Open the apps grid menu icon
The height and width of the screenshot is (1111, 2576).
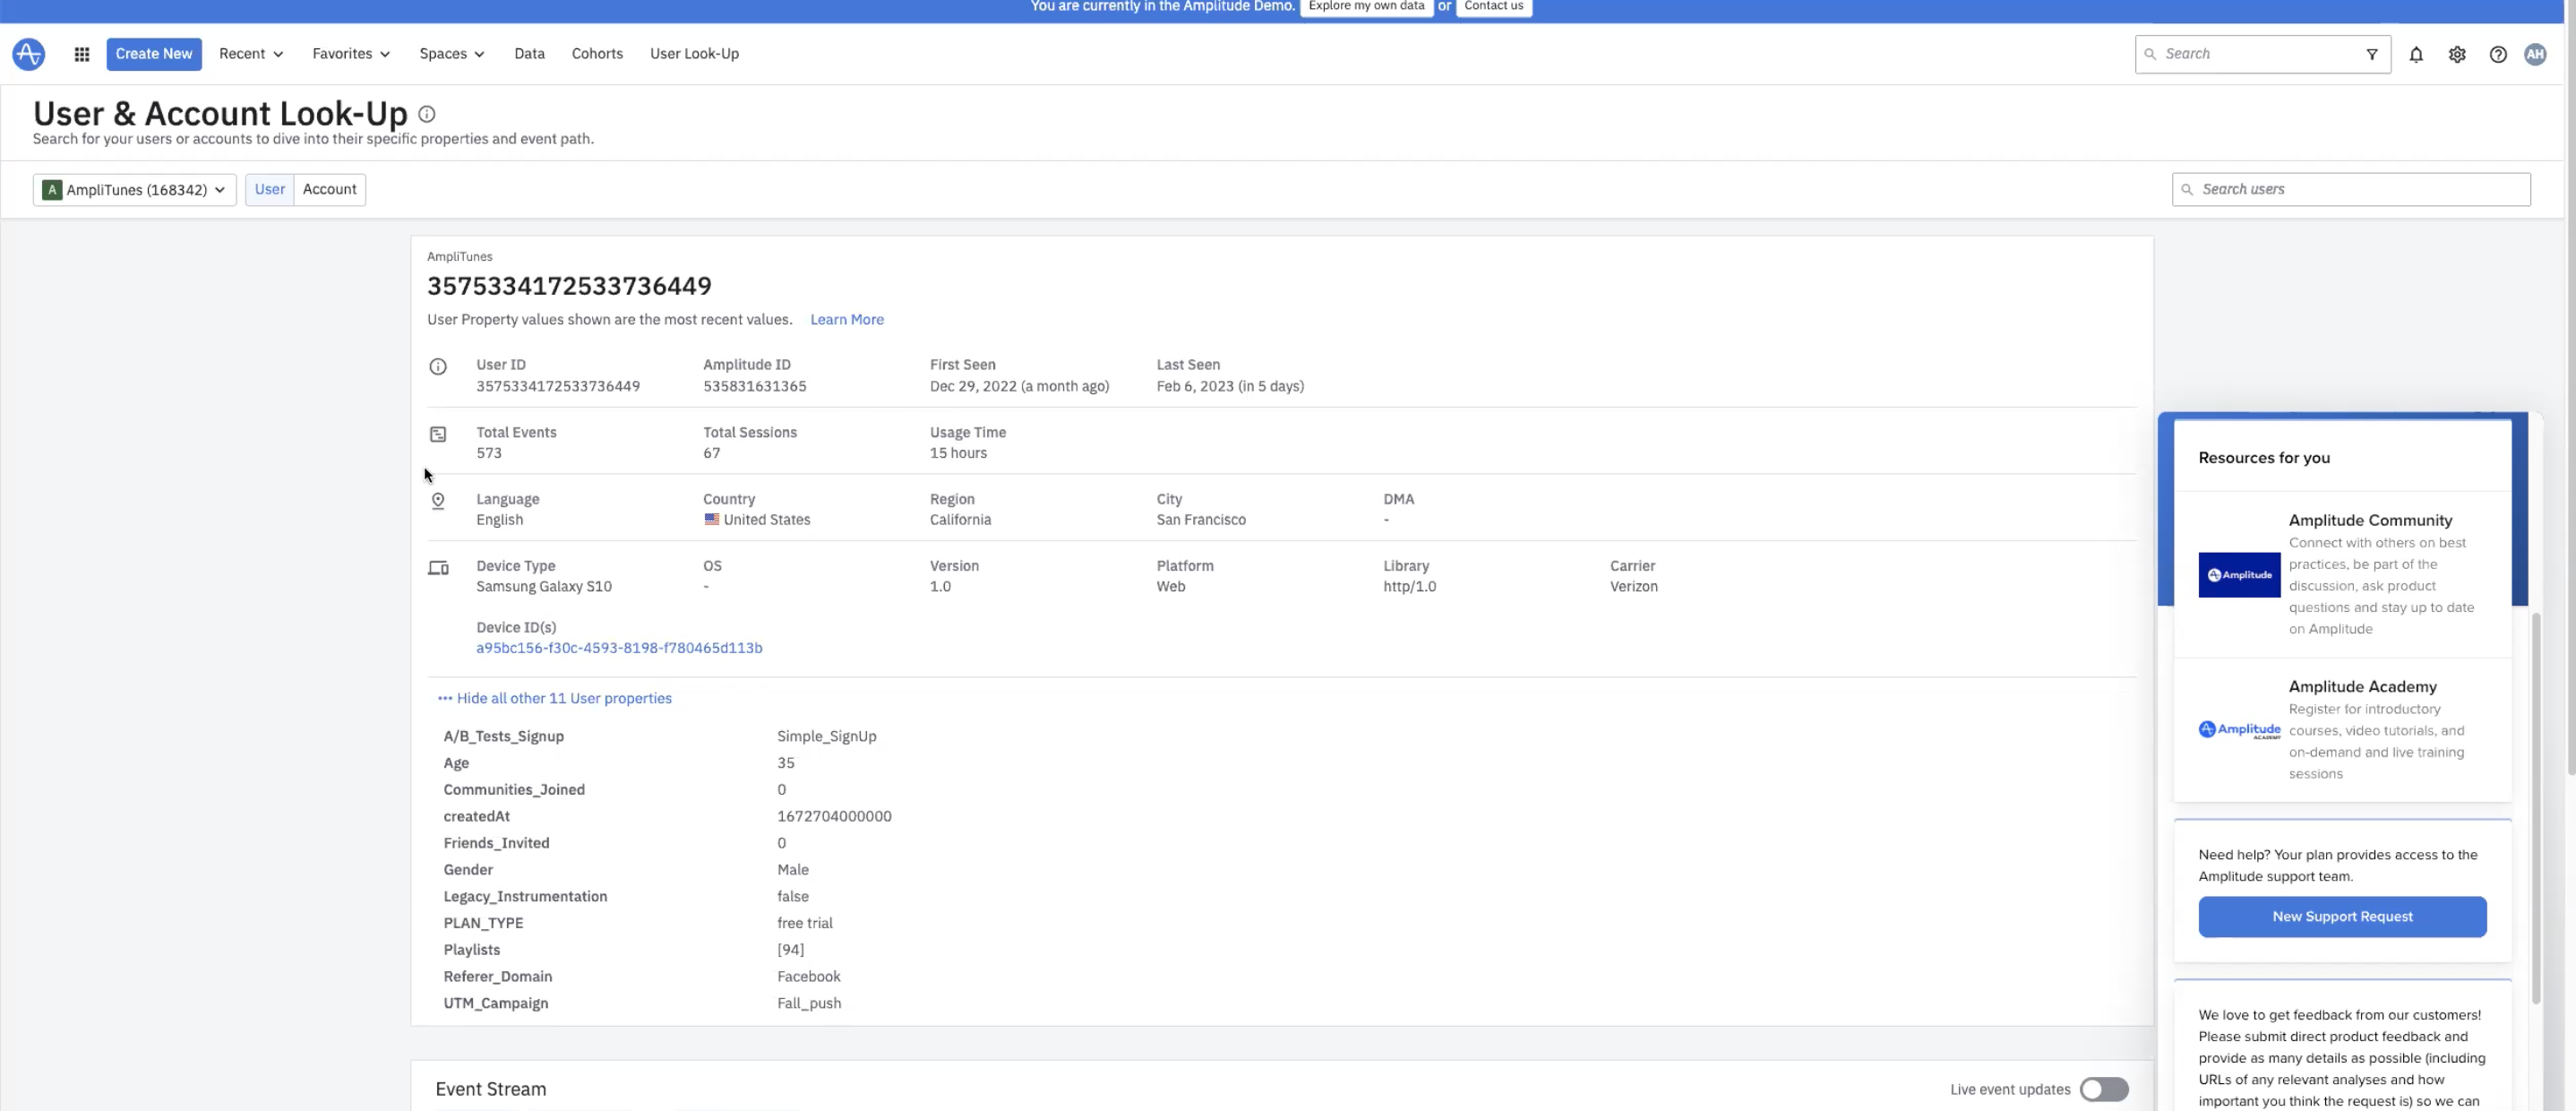pyautogui.click(x=82, y=54)
